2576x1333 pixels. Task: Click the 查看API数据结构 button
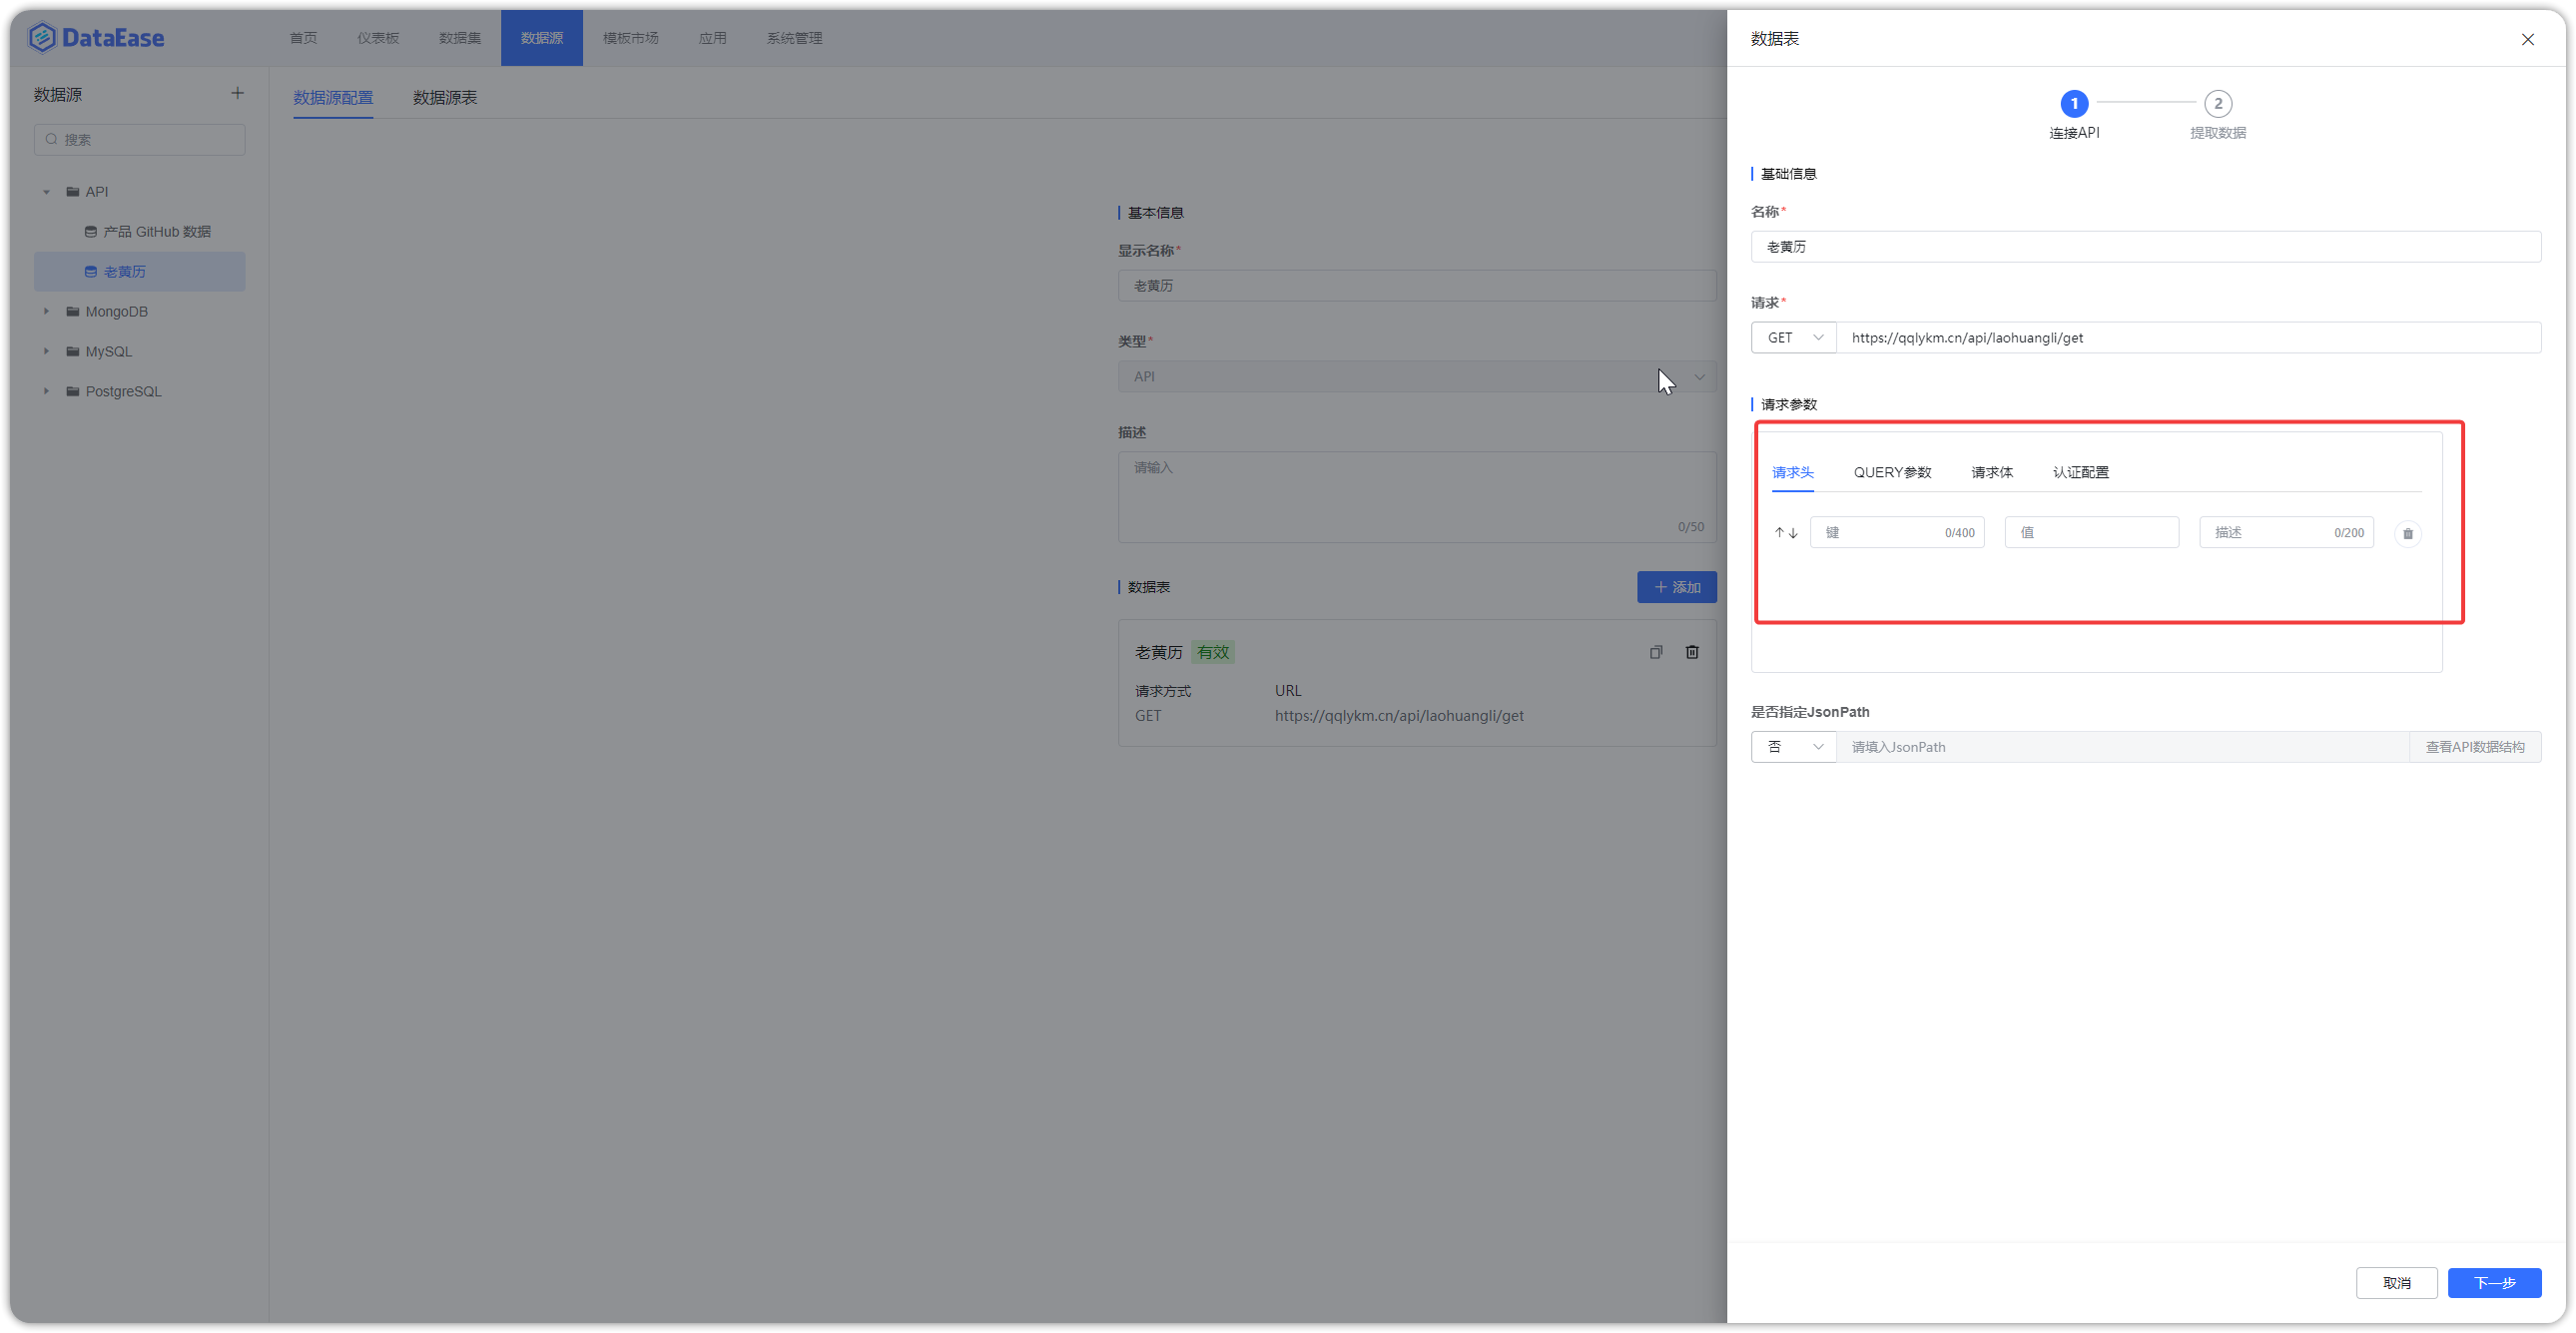2475,746
